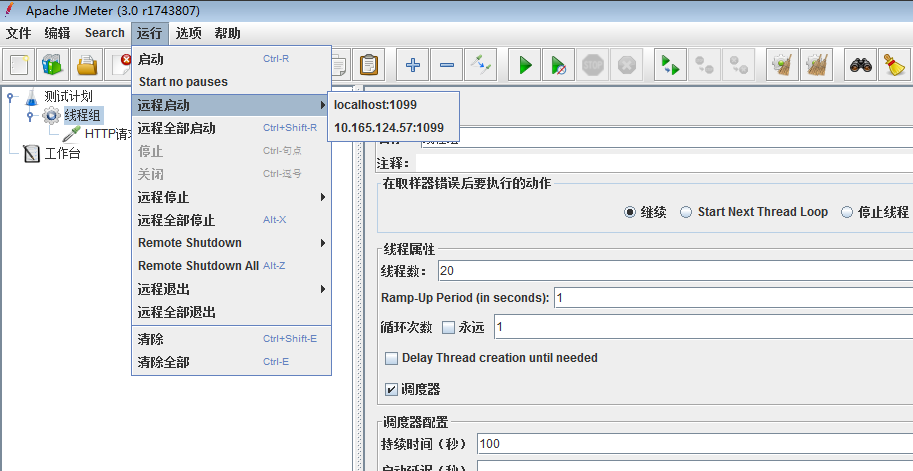Click the 注释 comment field

click(664, 163)
